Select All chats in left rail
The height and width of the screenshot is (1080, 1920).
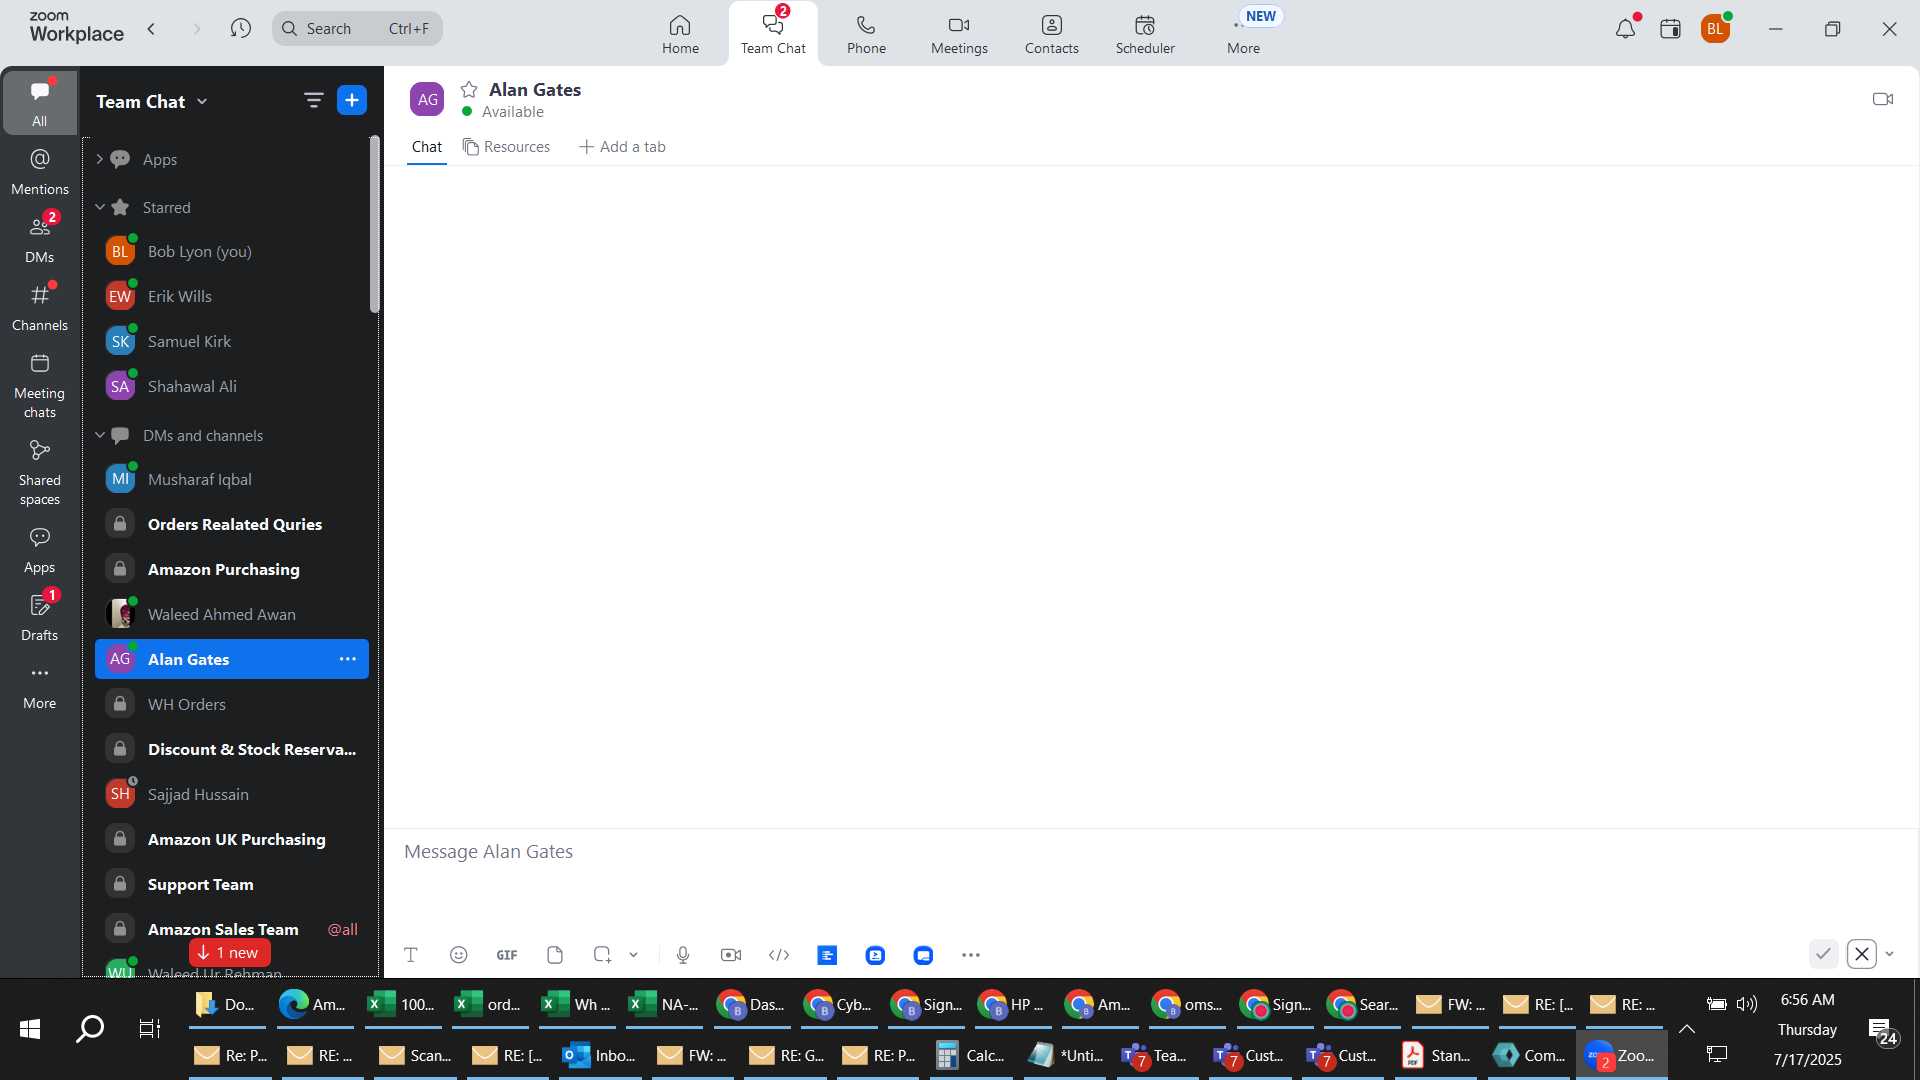[40, 102]
